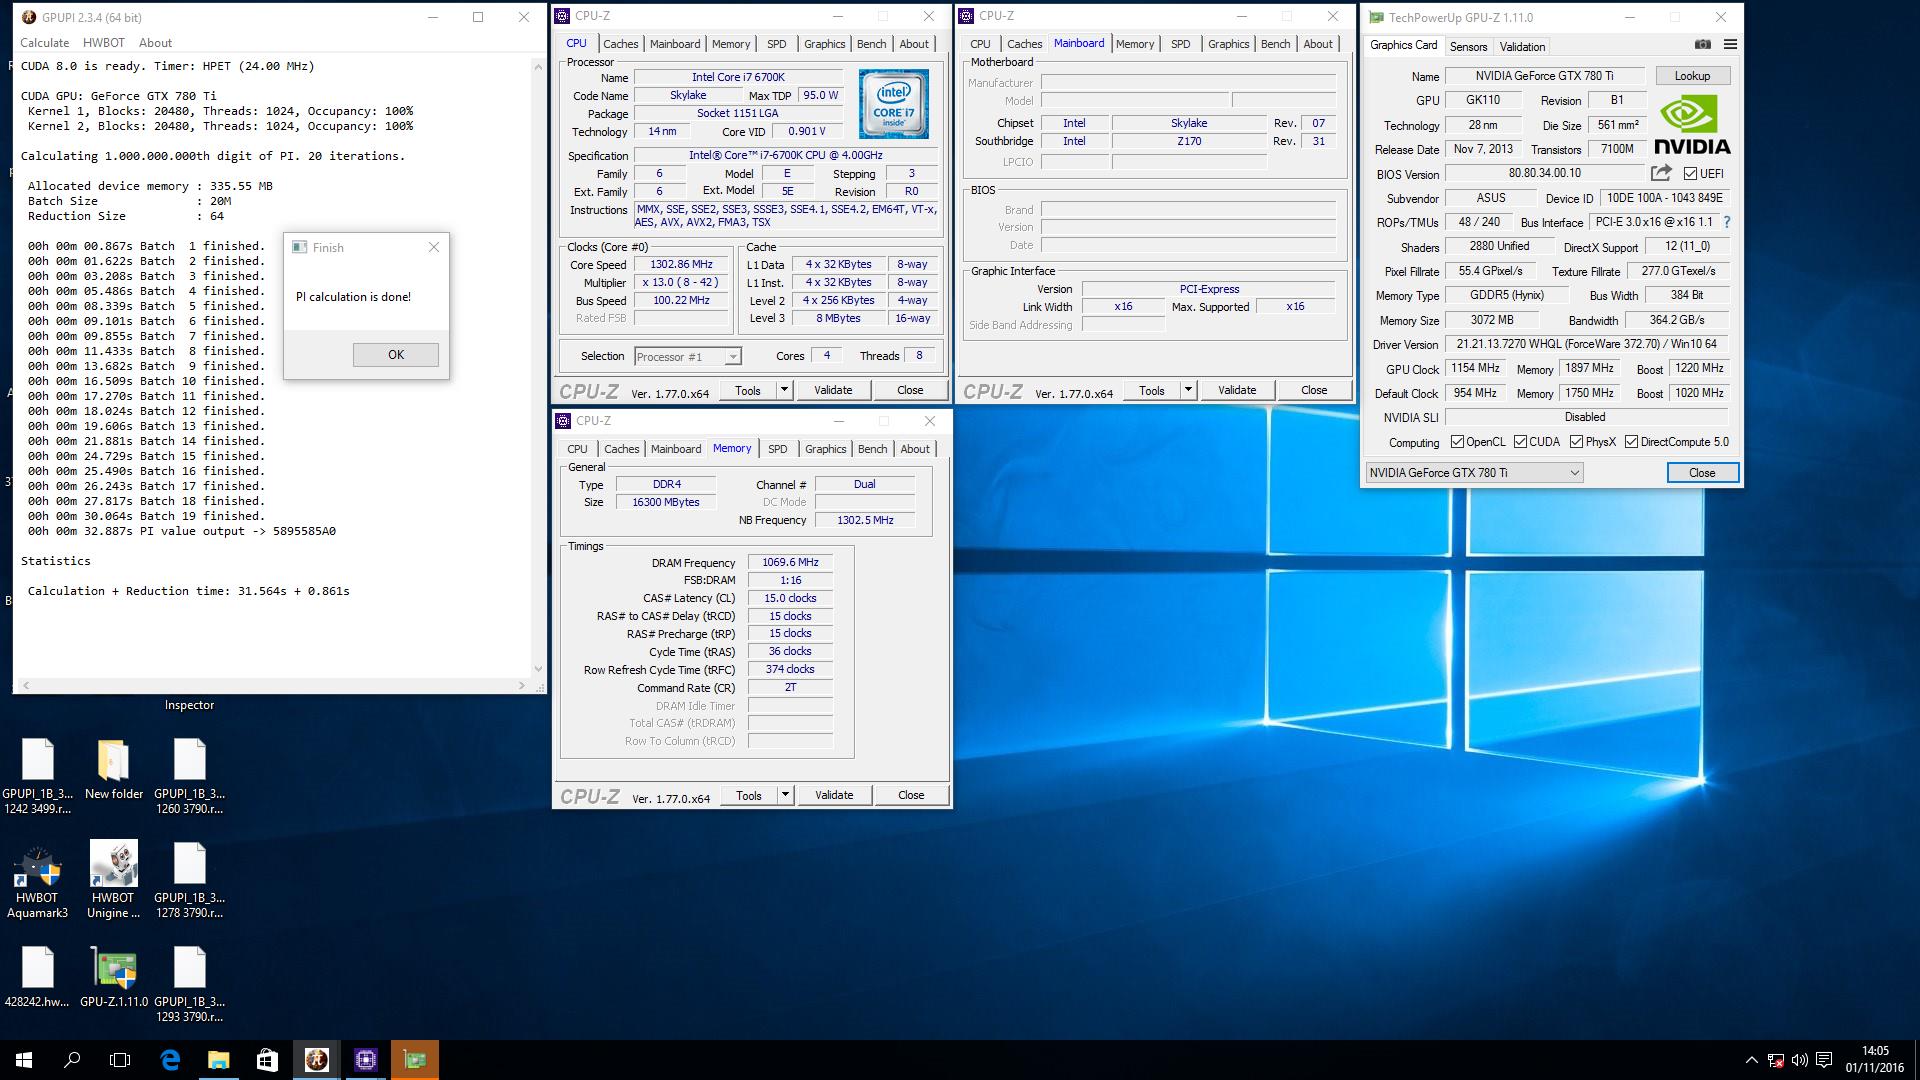Take a GPU-Z screenshot with the camera icon
The height and width of the screenshot is (1080, 1920).
tap(1703, 44)
